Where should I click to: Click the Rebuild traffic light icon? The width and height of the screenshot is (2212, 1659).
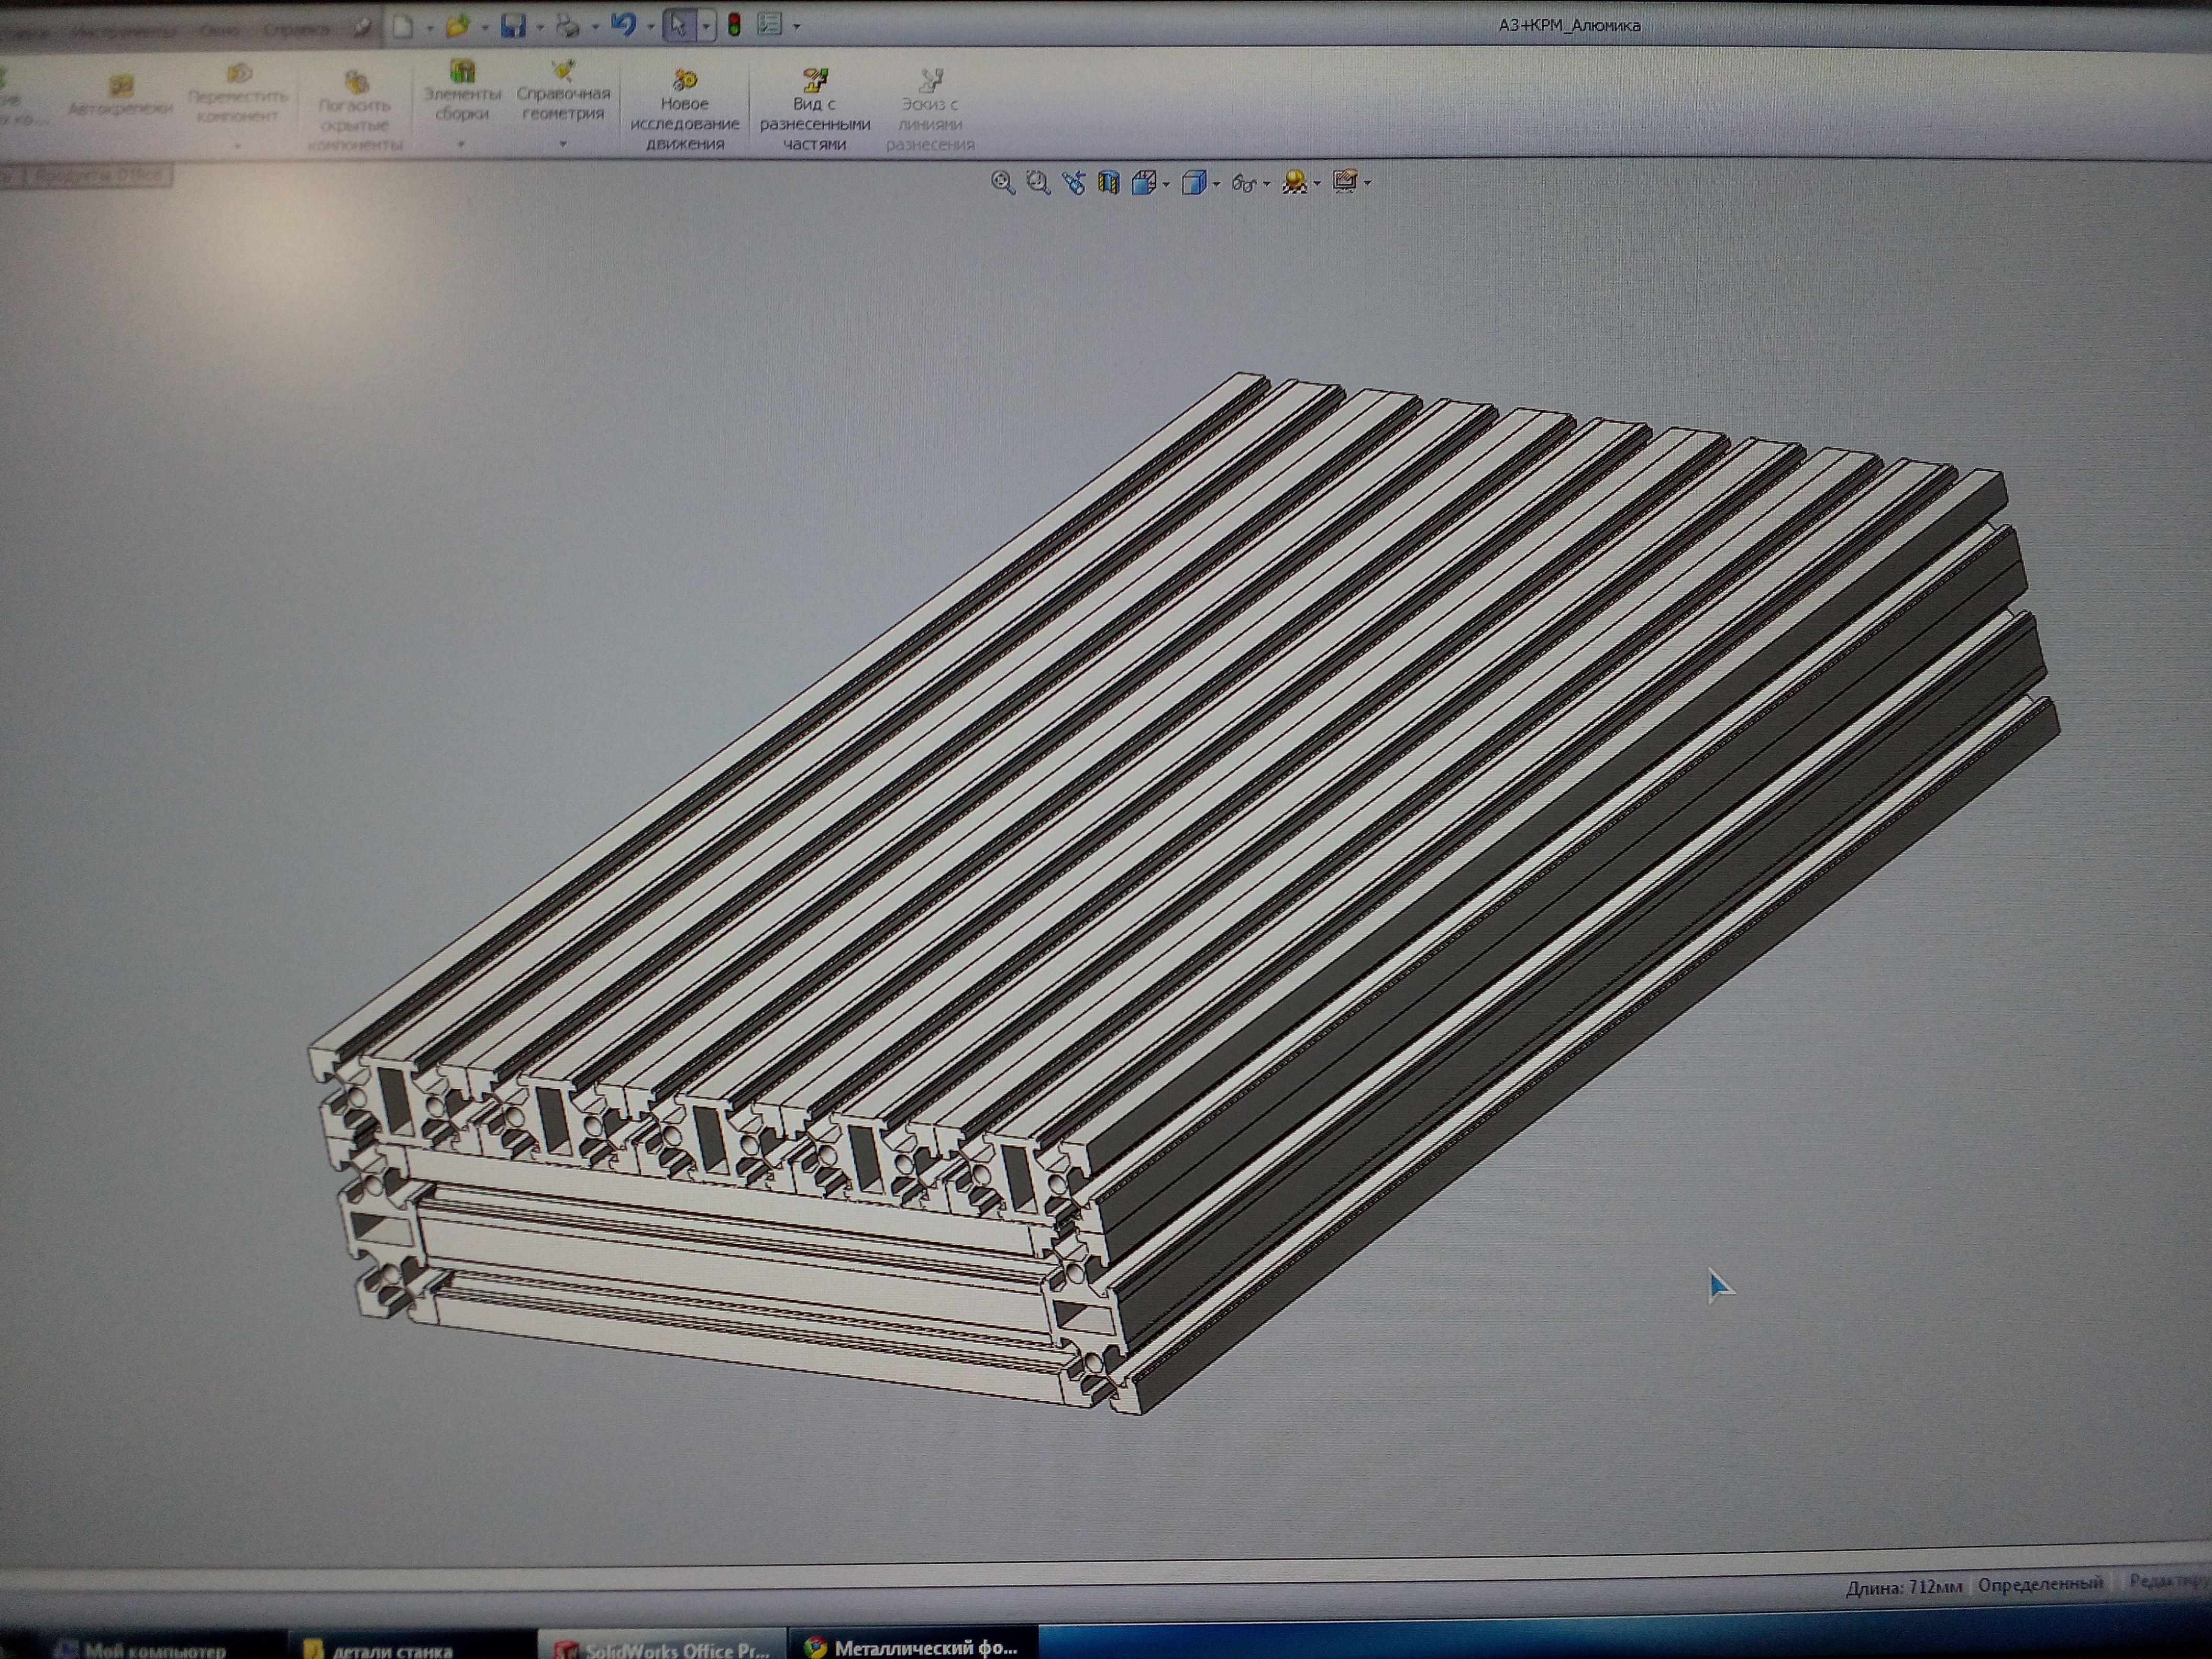coord(734,26)
